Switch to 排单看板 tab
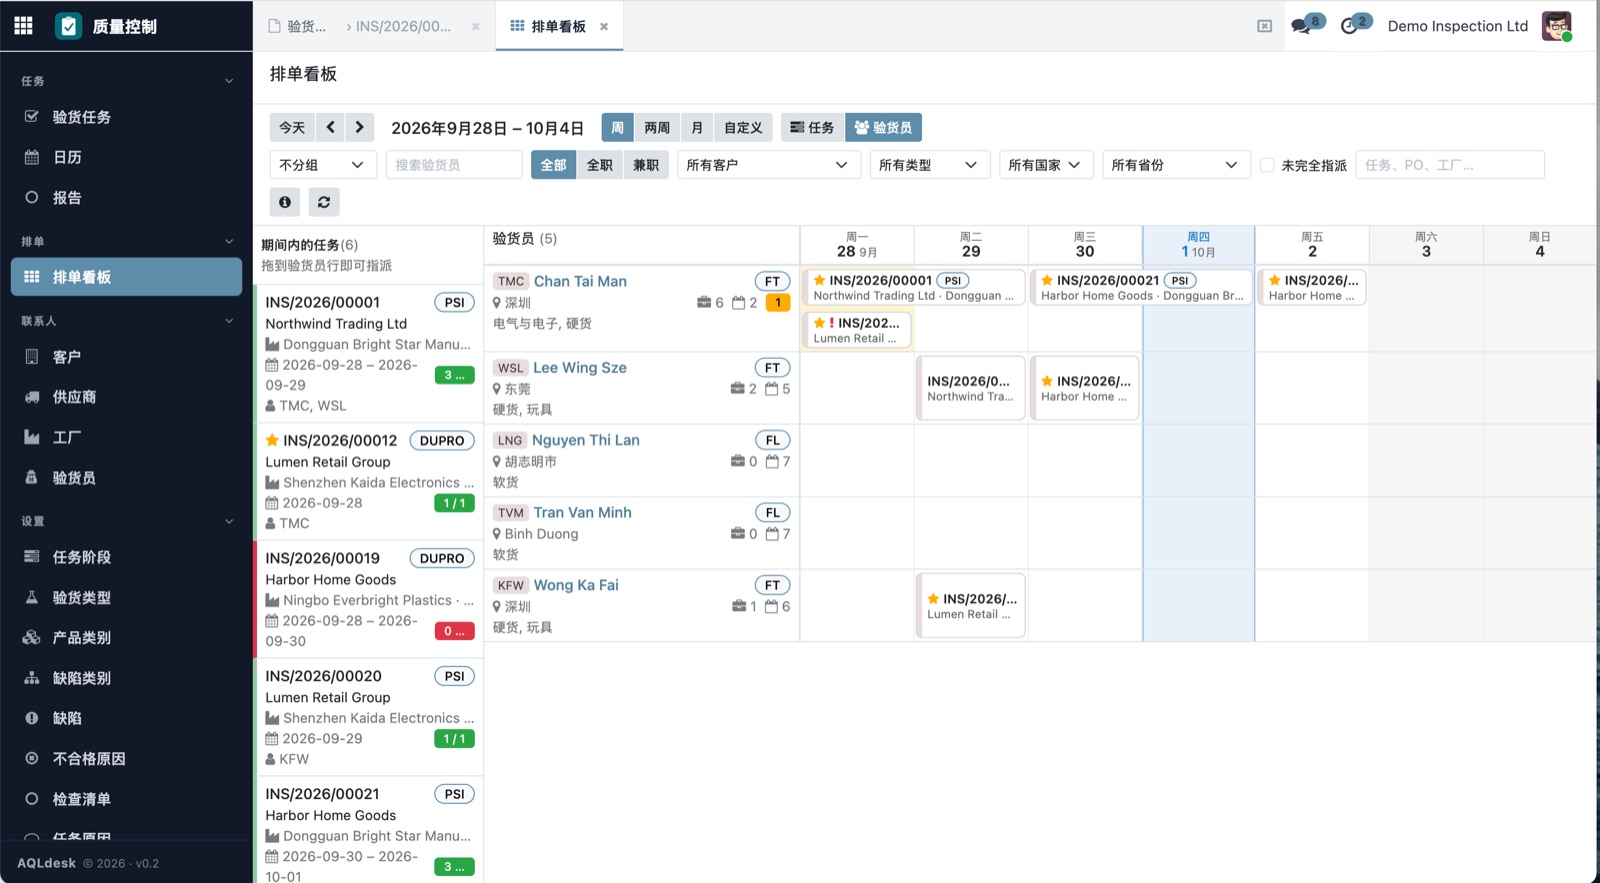The width and height of the screenshot is (1600, 883). click(559, 26)
